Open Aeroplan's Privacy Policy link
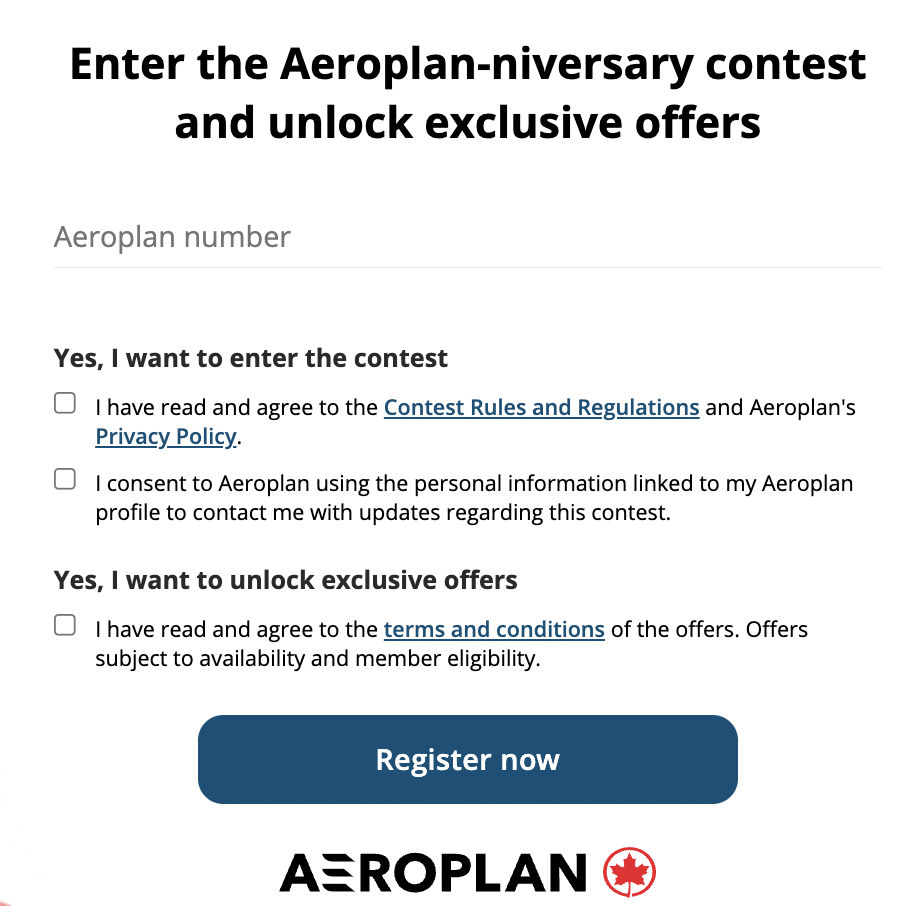Screen dimensions: 898x906 166,437
